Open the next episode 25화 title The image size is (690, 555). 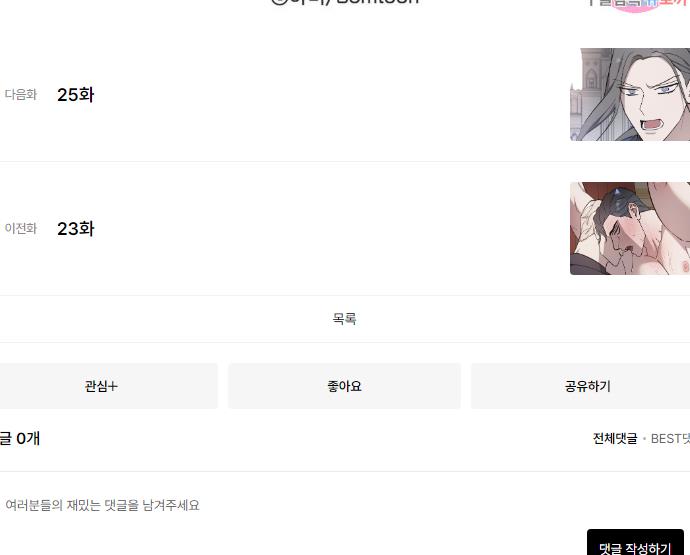(75, 95)
